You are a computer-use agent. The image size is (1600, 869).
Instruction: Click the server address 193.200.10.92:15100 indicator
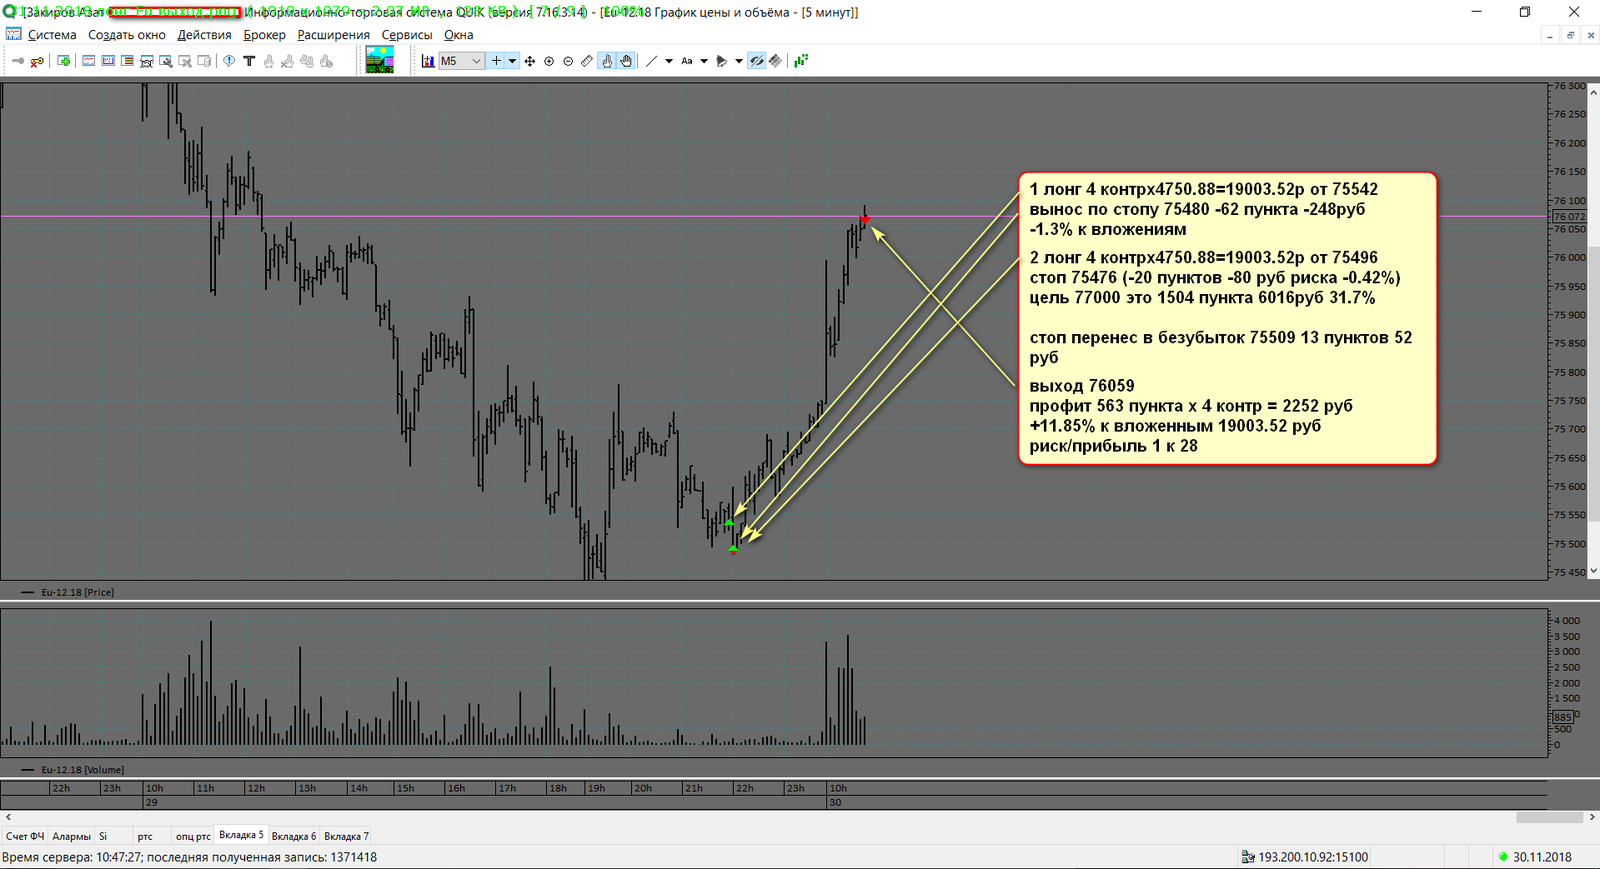(x=1304, y=857)
